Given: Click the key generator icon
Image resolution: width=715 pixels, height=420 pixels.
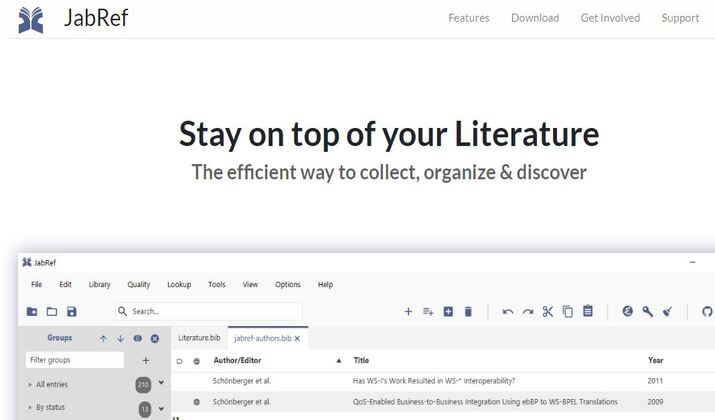Looking at the screenshot, I should pyautogui.click(x=648, y=311).
